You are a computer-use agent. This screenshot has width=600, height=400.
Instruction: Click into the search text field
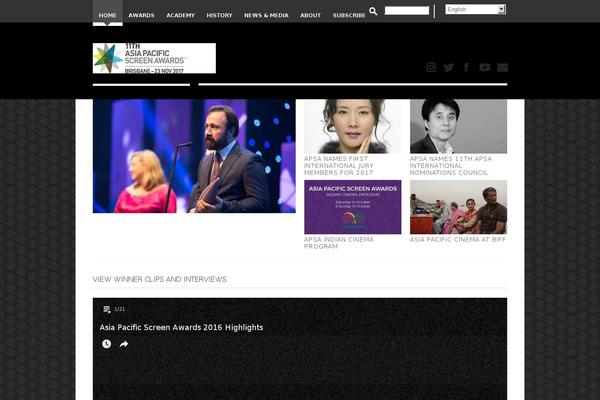point(407,11)
